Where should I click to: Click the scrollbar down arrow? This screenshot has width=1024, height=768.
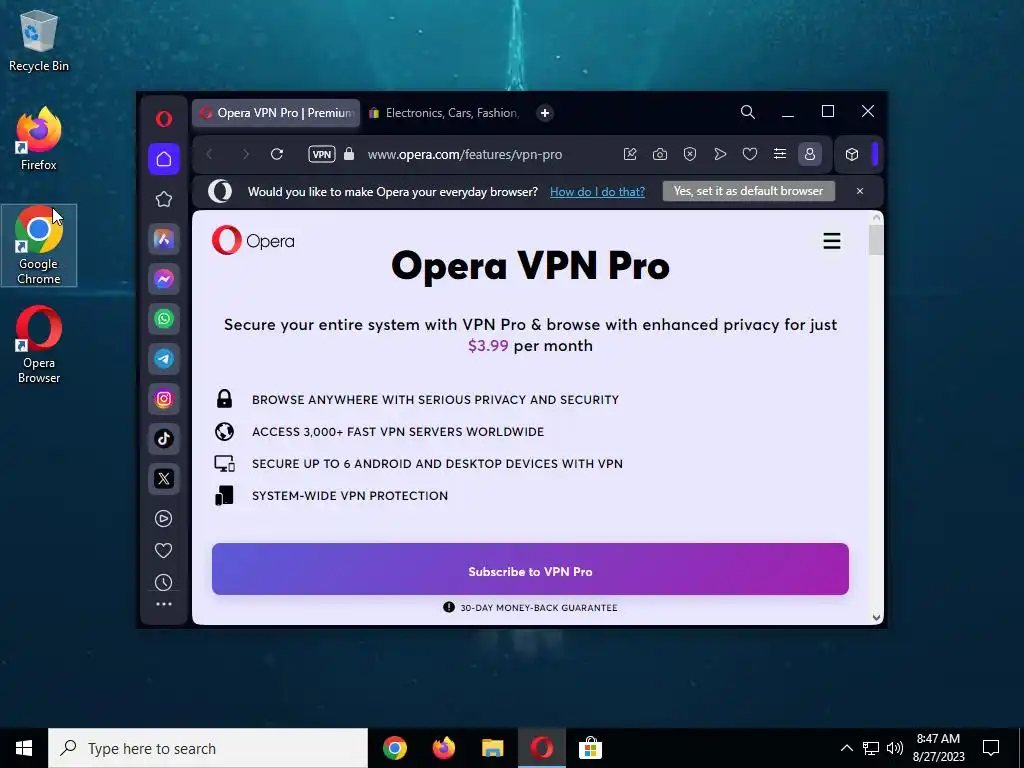876,617
